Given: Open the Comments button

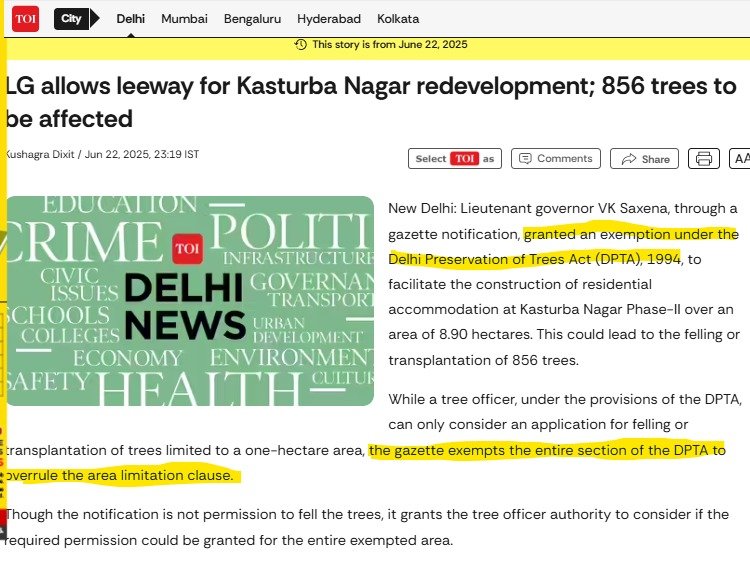Looking at the screenshot, I should 555,158.
